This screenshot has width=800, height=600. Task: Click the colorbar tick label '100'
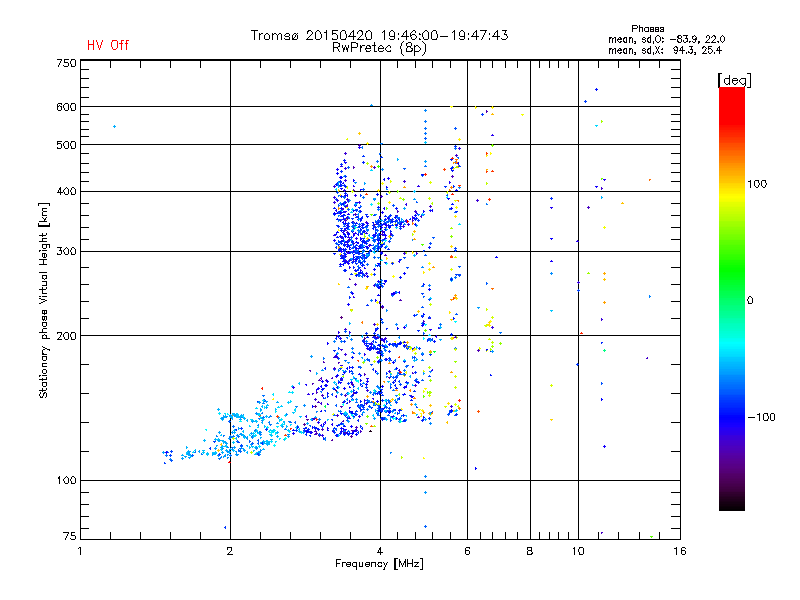(x=757, y=184)
